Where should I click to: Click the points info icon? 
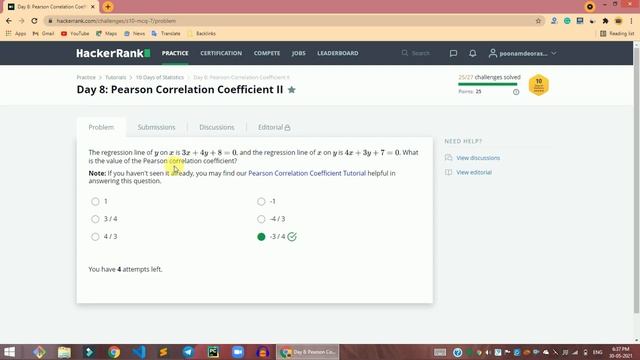point(516,92)
